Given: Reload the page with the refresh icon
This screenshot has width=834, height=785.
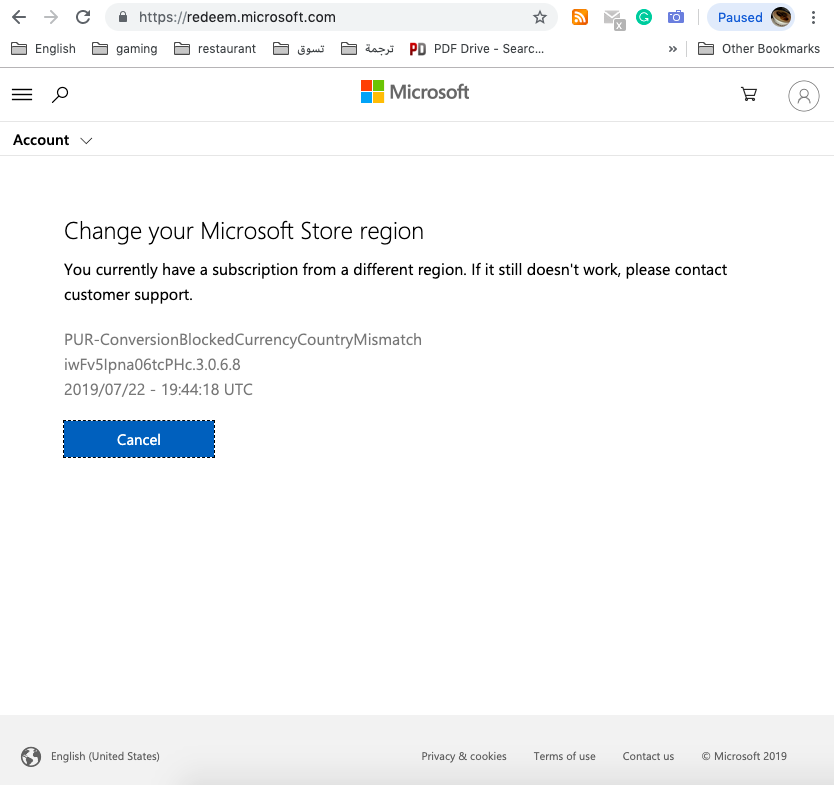Looking at the screenshot, I should pyautogui.click(x=83, y=18).
